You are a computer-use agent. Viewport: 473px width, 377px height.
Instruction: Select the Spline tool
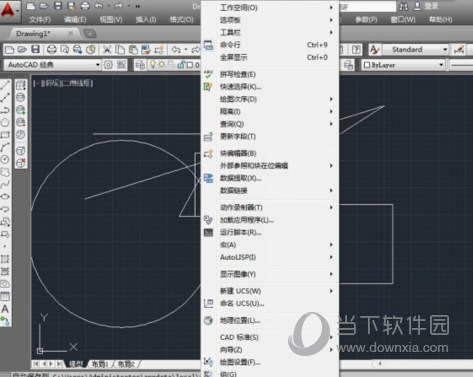point(5,184)
